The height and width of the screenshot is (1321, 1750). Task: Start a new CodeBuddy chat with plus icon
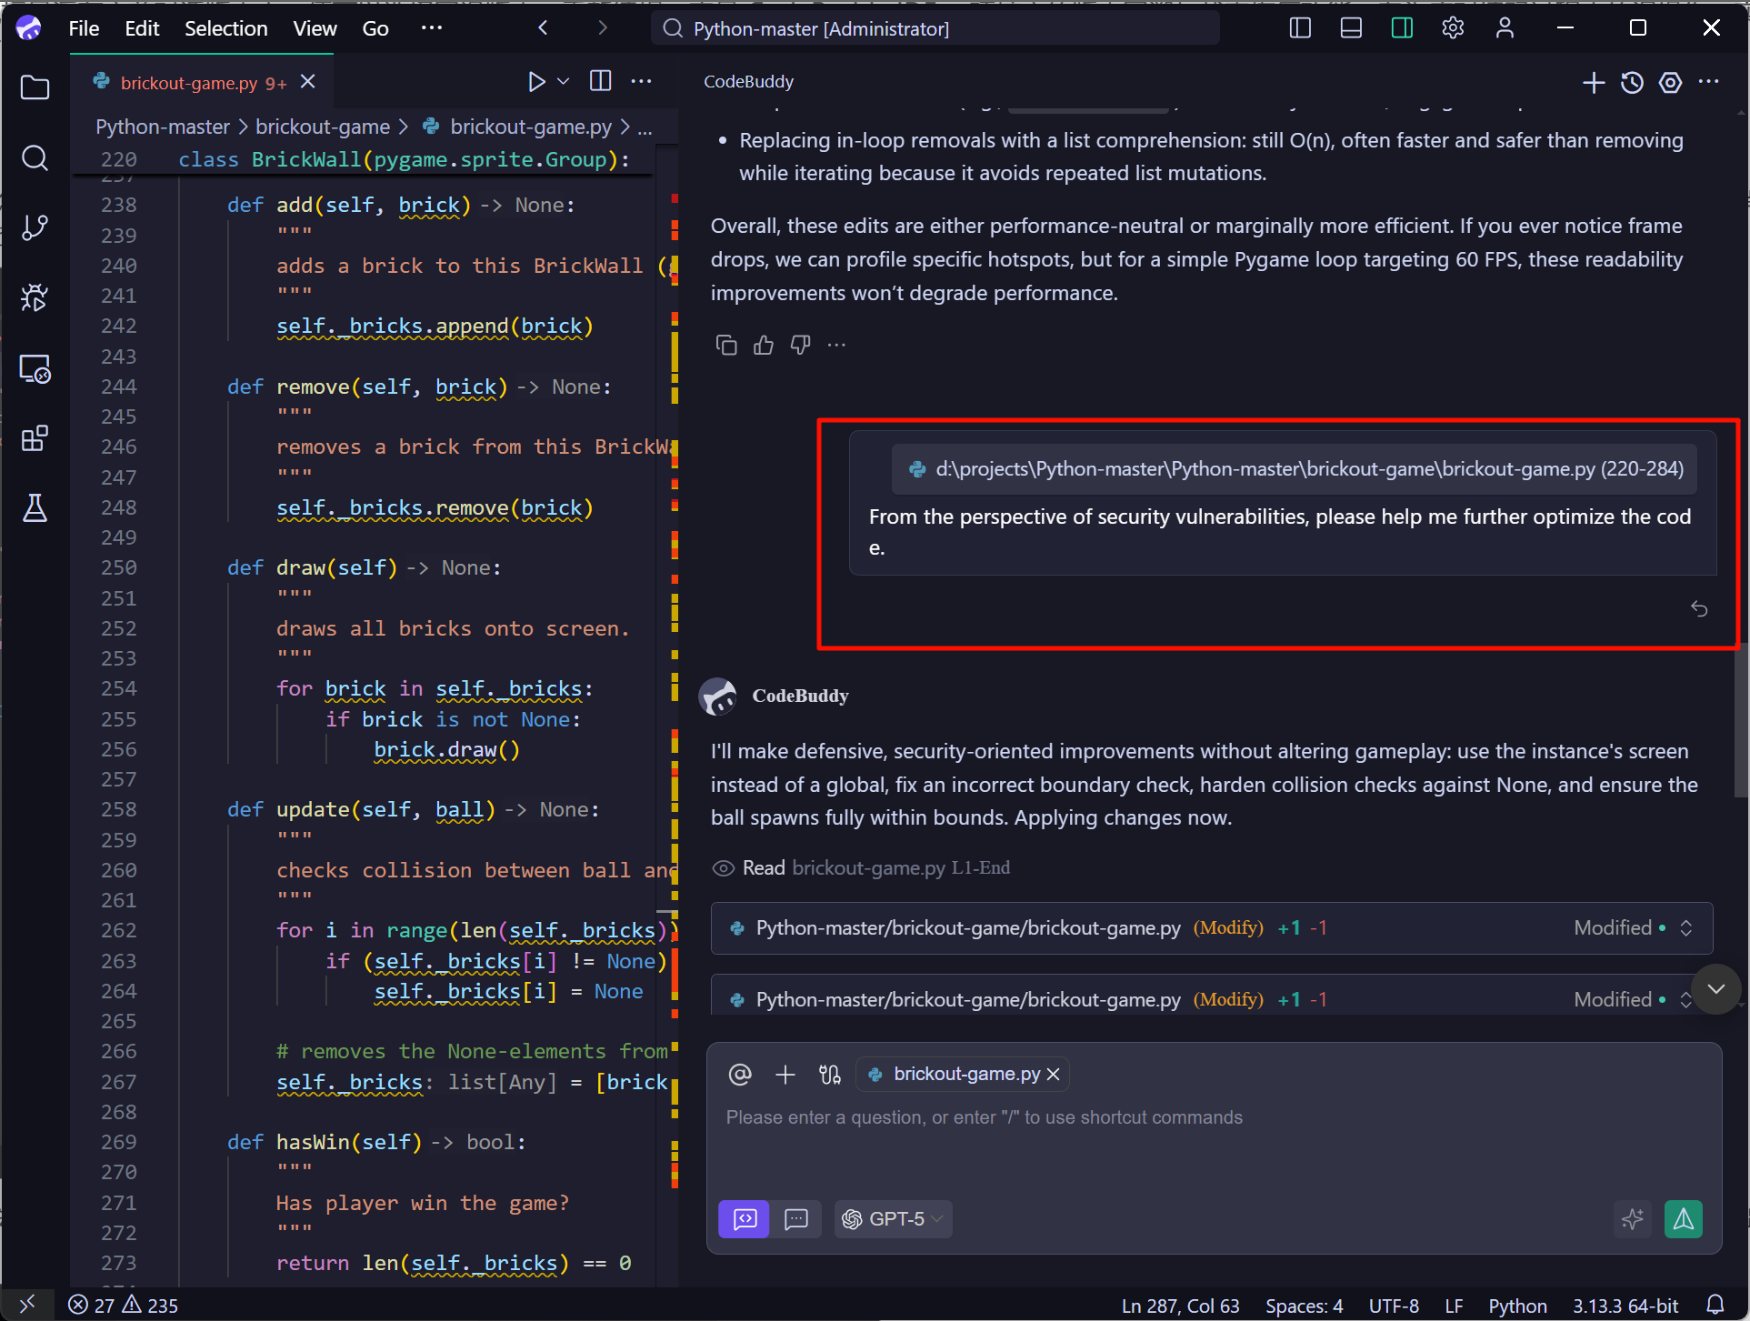[x=1593, y=83]
